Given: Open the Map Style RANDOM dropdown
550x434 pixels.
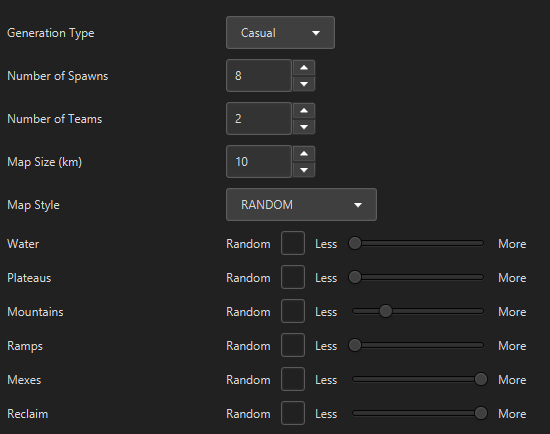Looking at the screenshot, I should point(301,205).
